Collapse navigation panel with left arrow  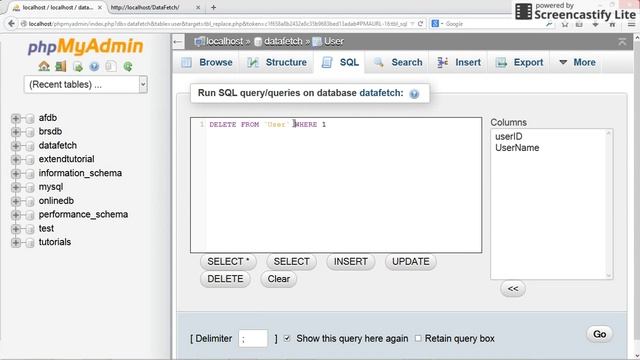(178, 42)
